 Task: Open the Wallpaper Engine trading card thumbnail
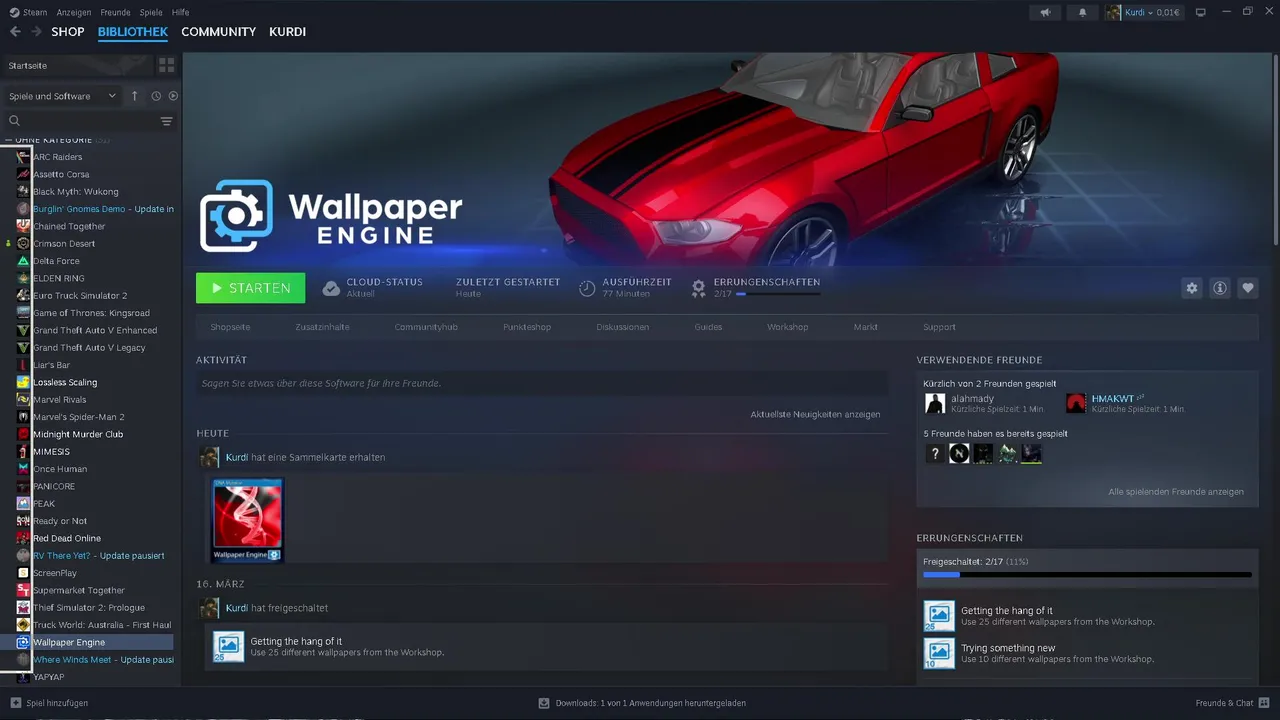click(247, 520)
